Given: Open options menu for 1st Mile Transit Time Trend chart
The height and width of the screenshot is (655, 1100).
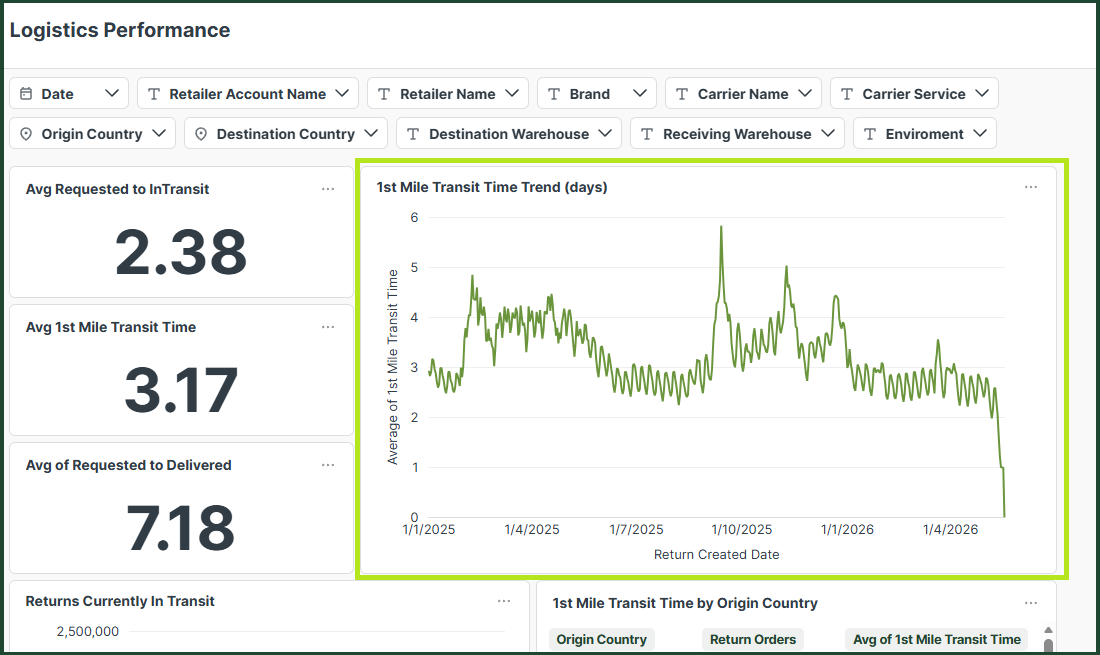Looking at the screenshot, I should [x=1031, y=187].
